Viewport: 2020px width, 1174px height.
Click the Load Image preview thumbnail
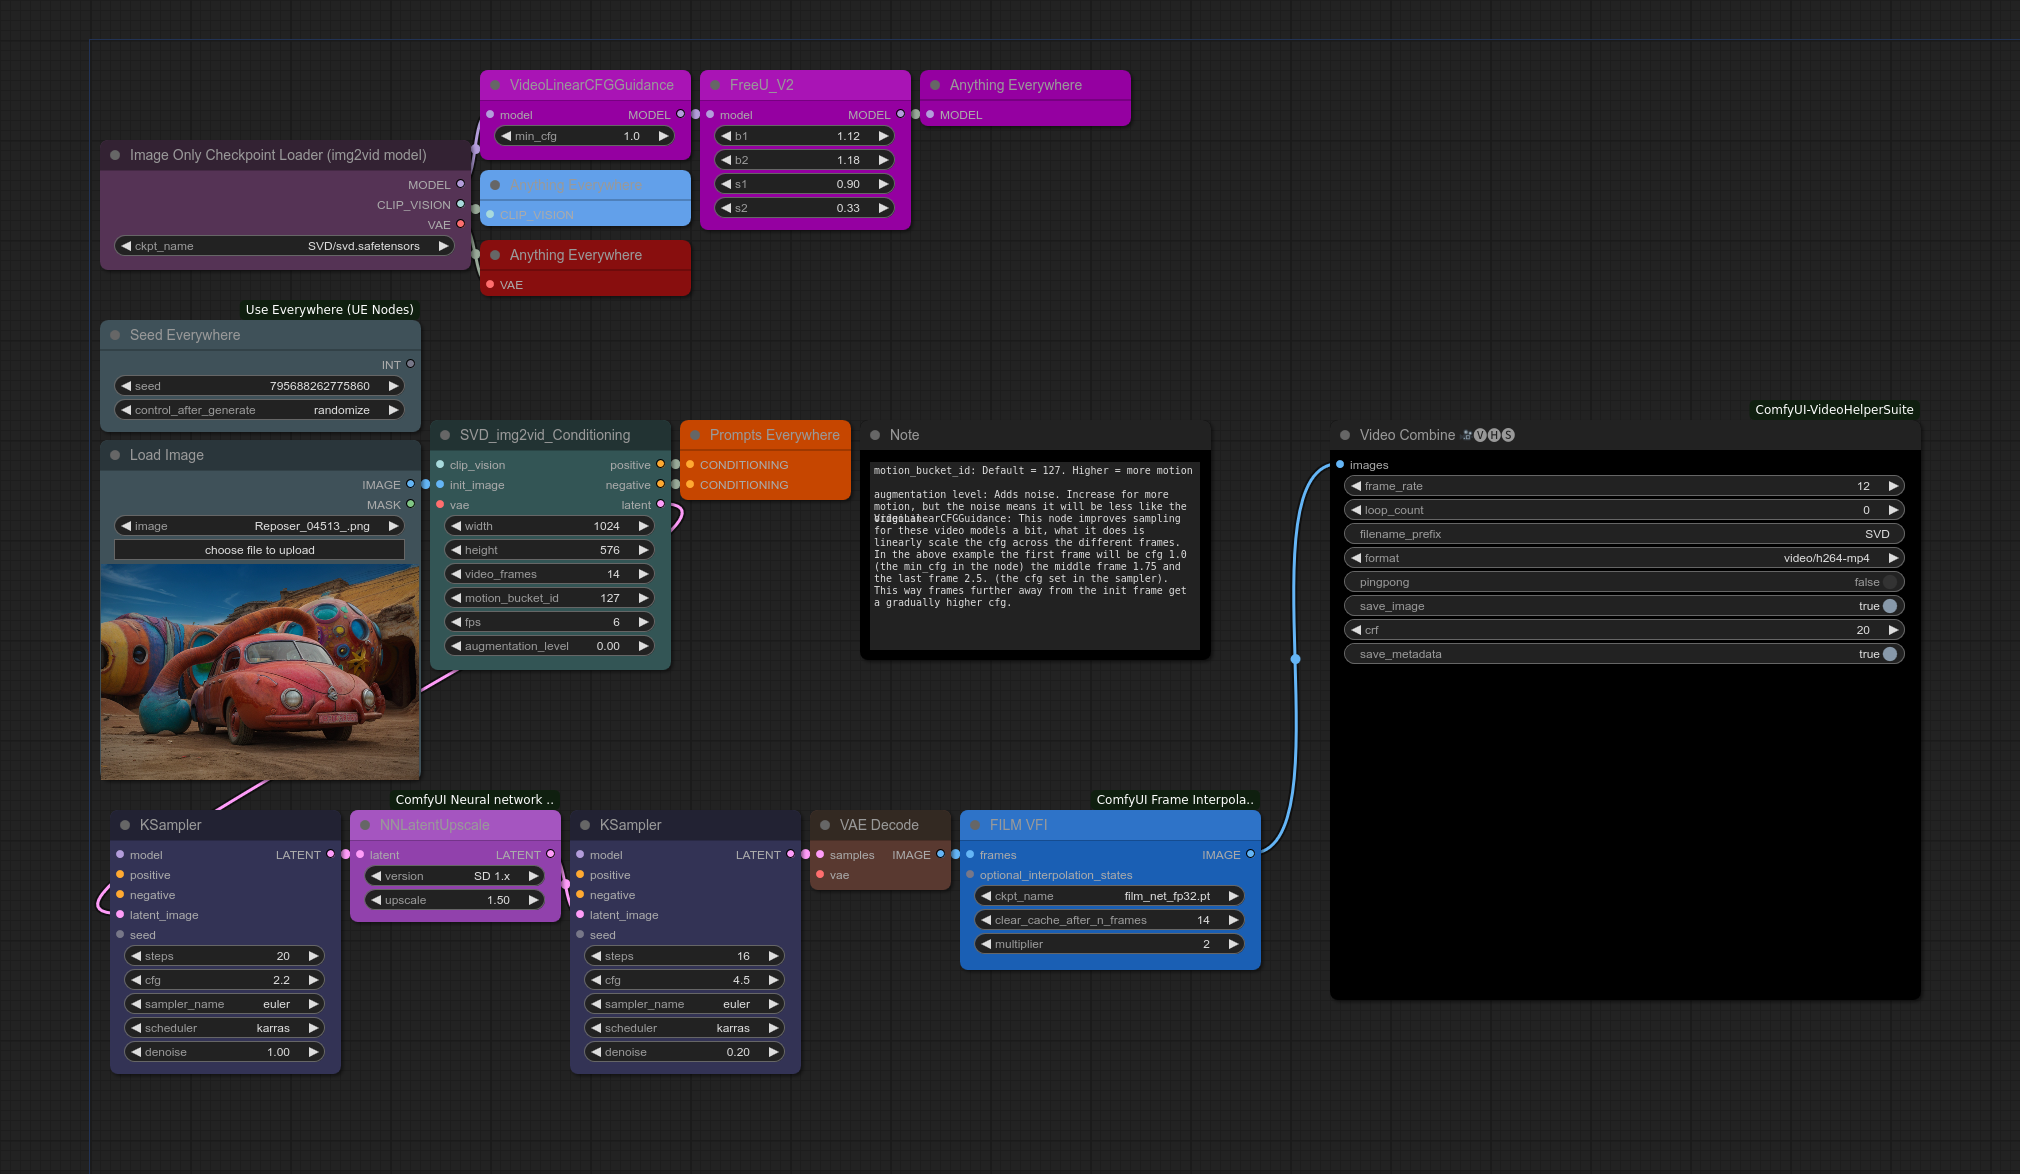click(260, 672)
